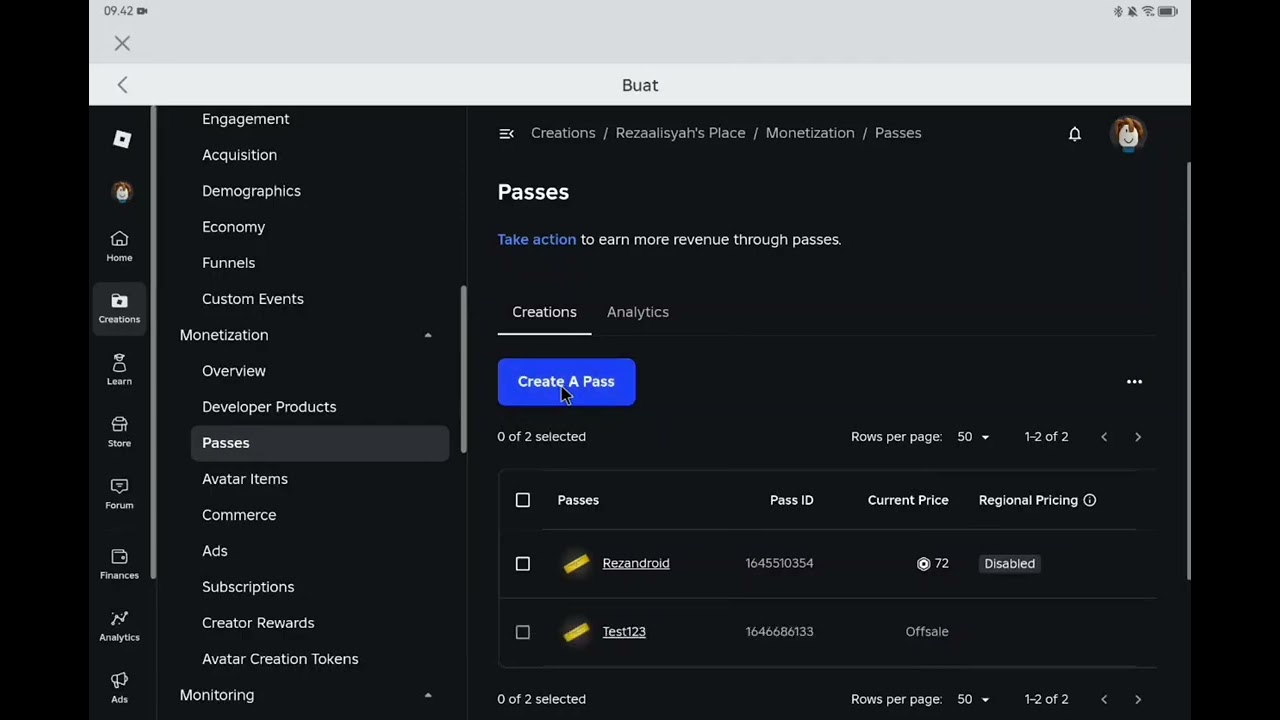Image resolution: width=1280 pixels, height=720 pixels.
Task: Click the Offsale price text for Test123
Action: click(x=927, y=632)
